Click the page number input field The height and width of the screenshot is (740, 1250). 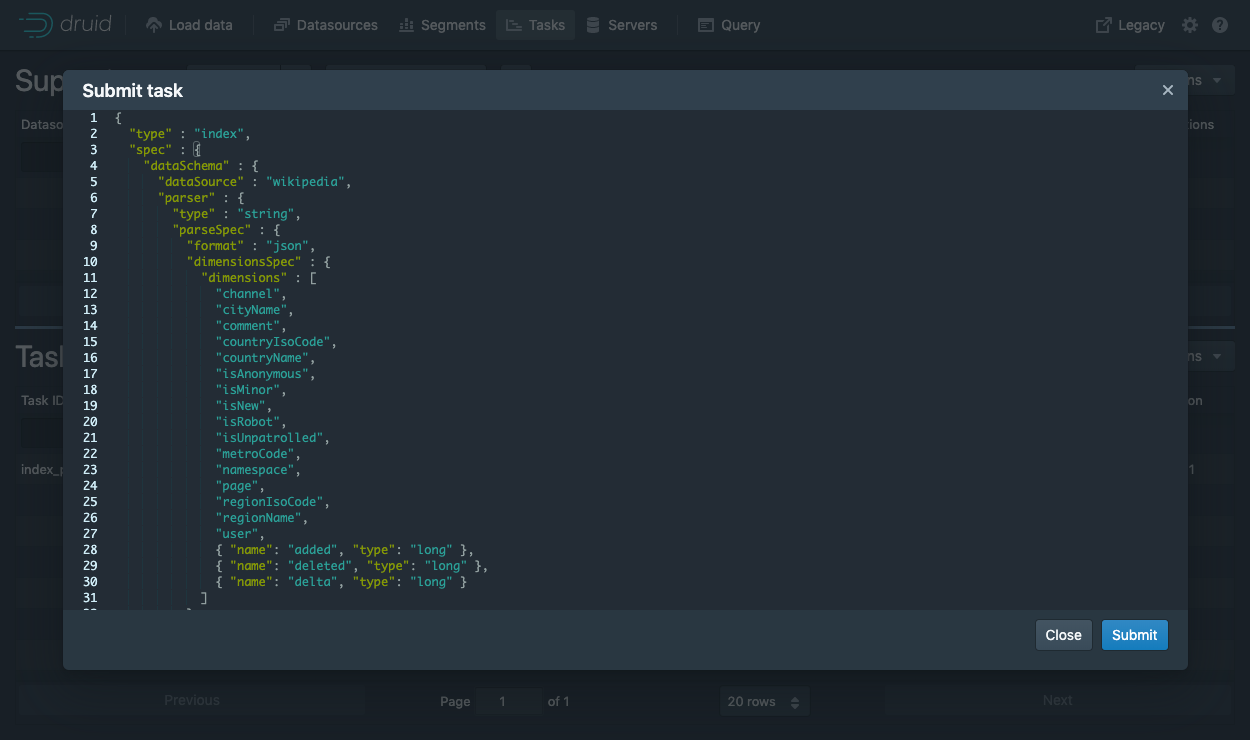point(509,701)
